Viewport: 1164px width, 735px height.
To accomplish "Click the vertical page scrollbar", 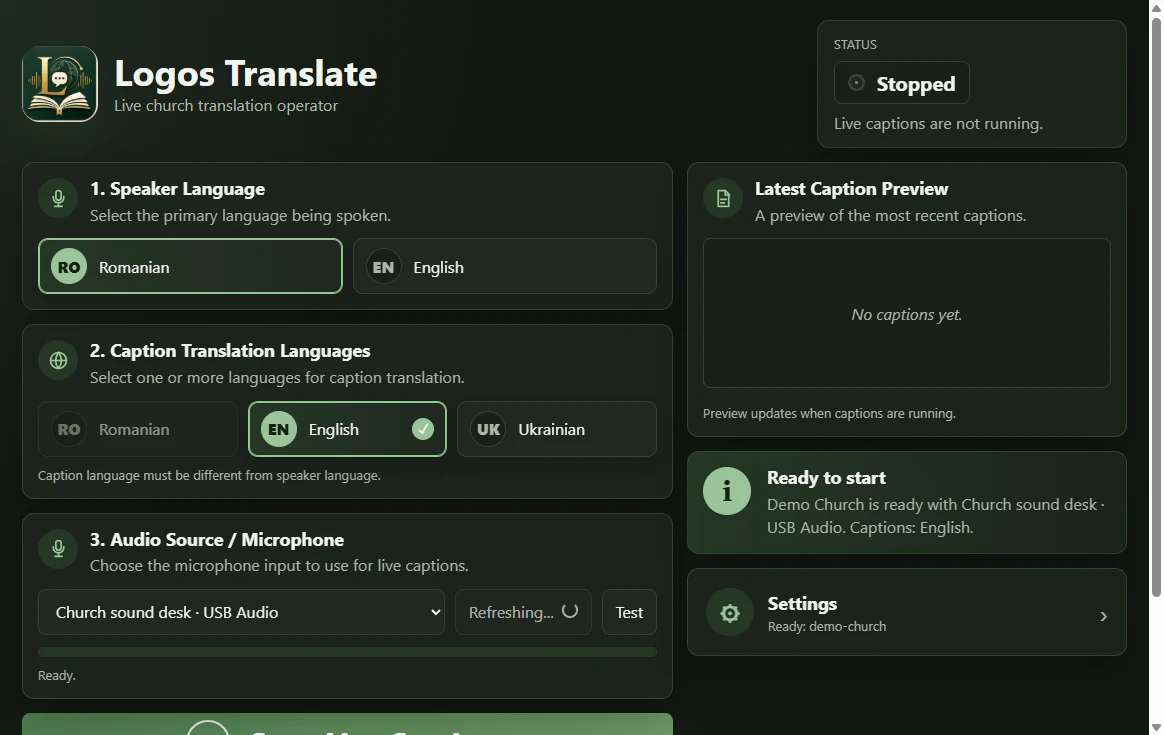I will click(1156, 306).
